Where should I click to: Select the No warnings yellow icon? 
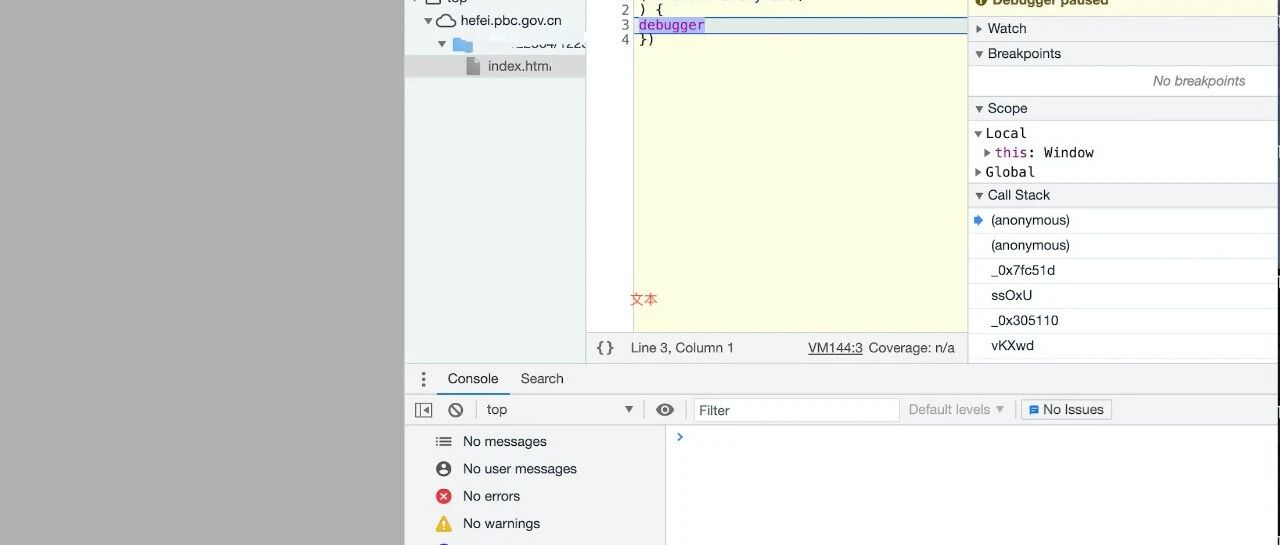pos(444,523)
